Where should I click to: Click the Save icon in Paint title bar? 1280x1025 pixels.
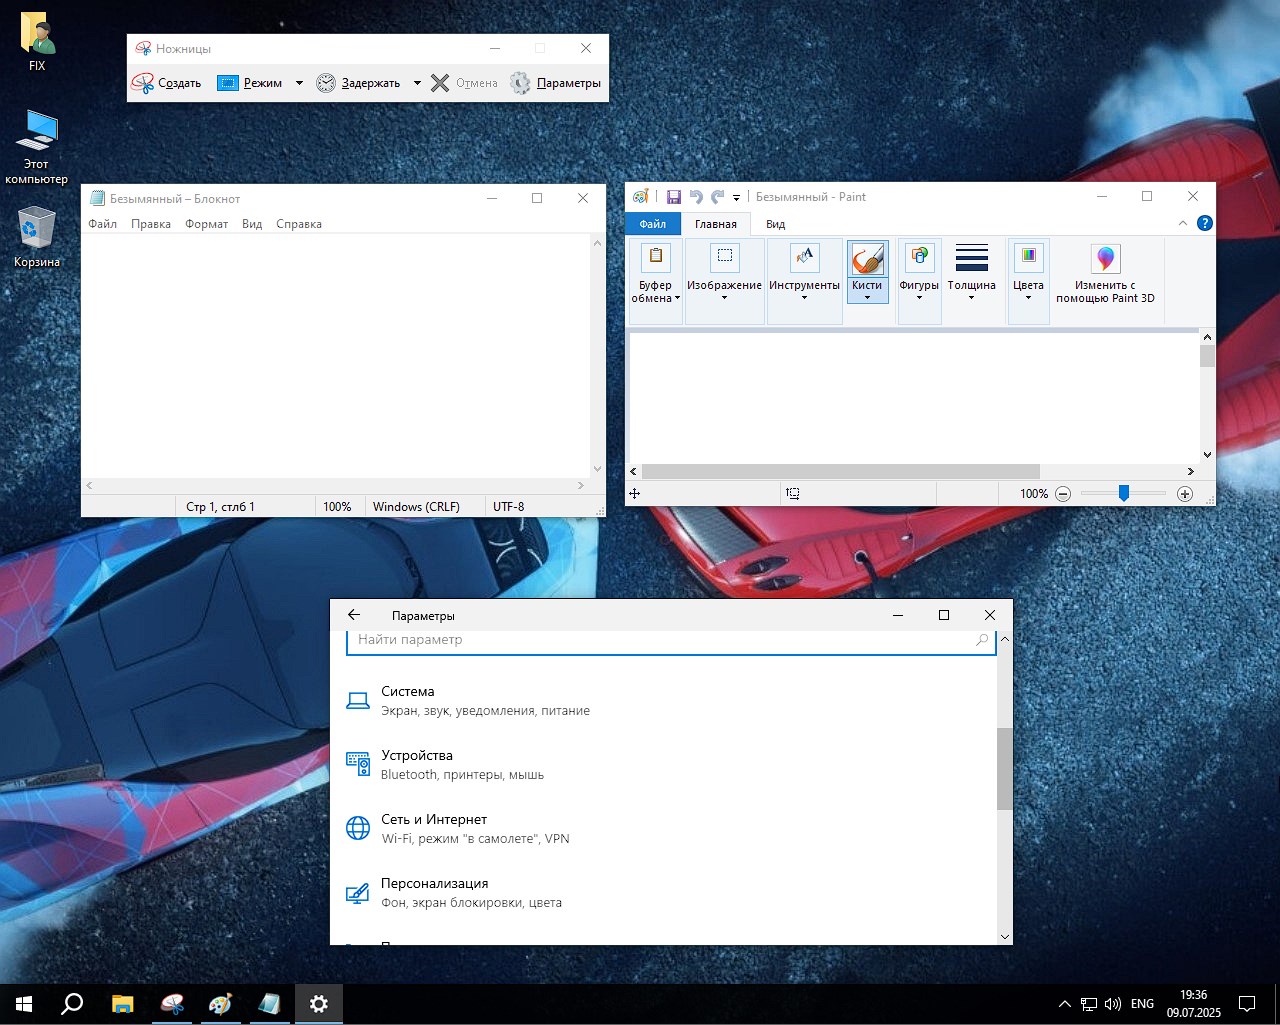click(673, 197)
